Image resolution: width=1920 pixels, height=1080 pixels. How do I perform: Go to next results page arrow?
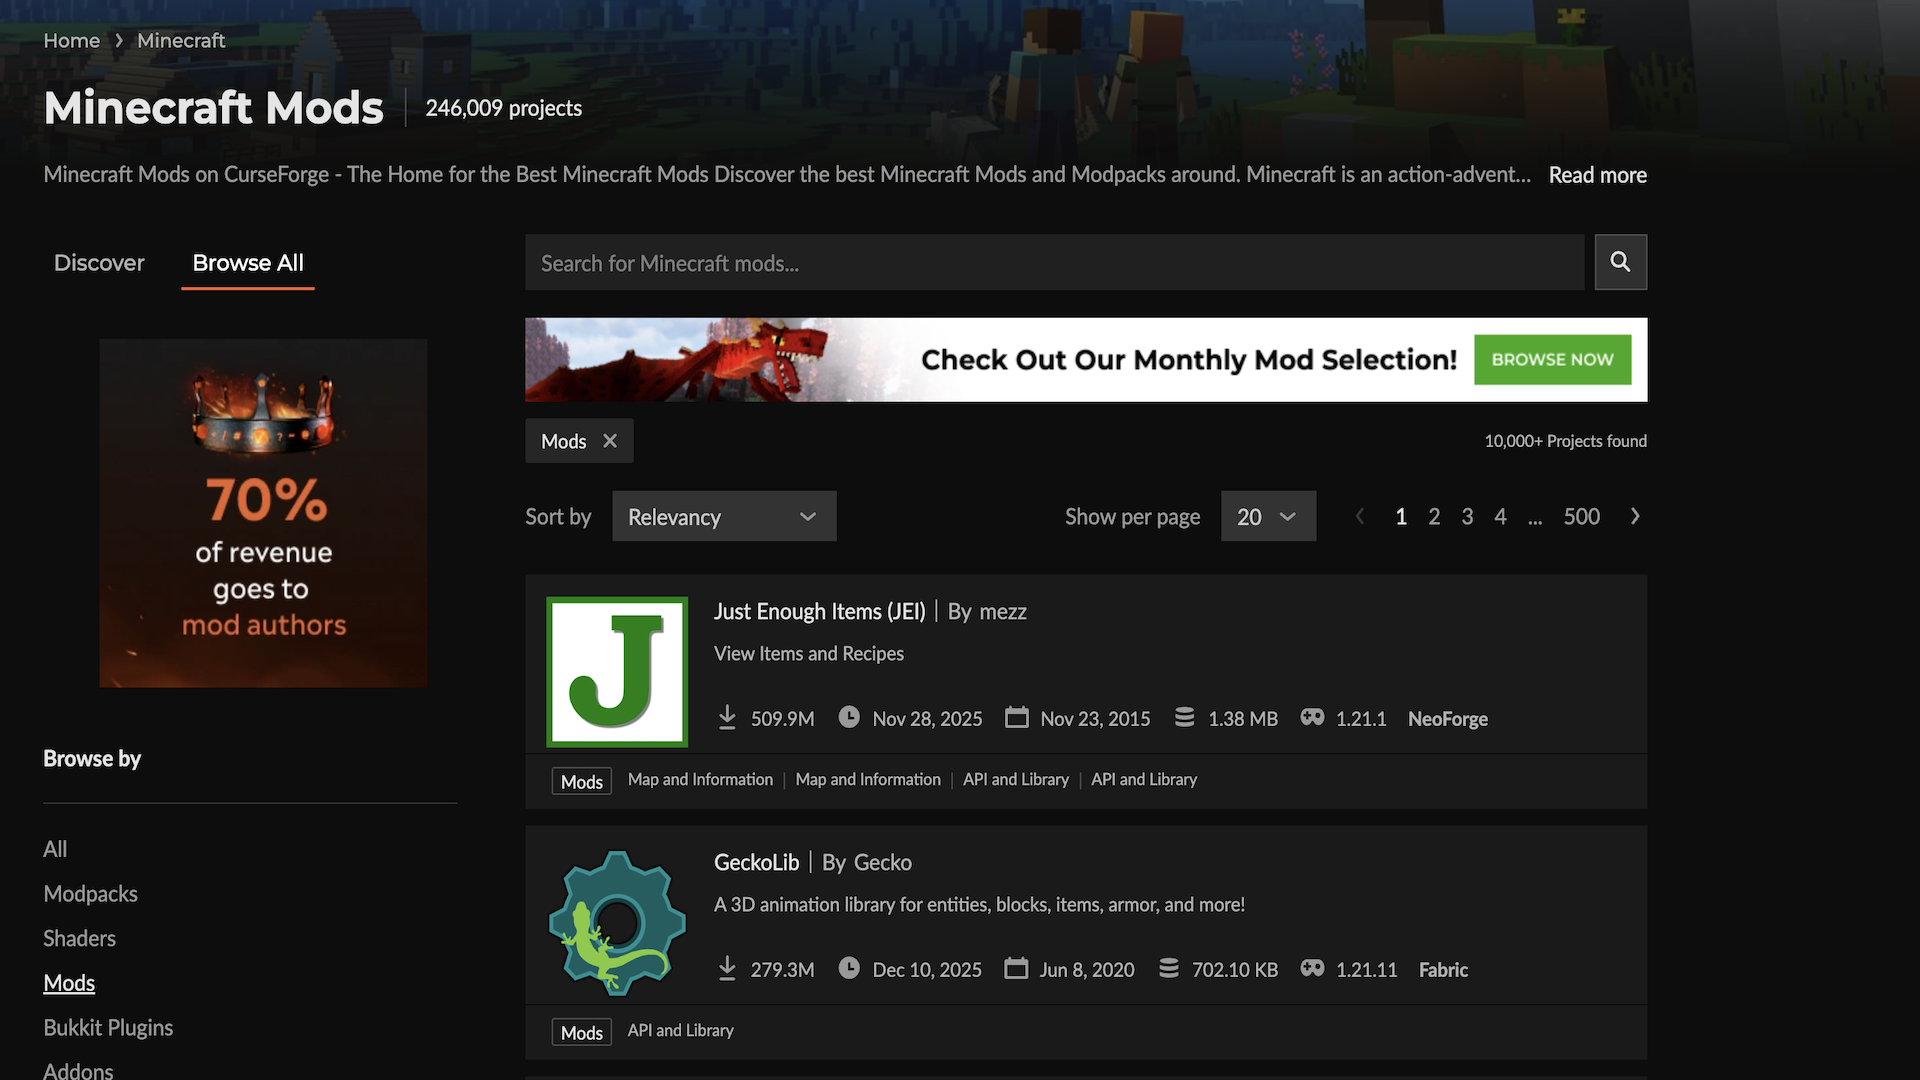(1635, 516)
